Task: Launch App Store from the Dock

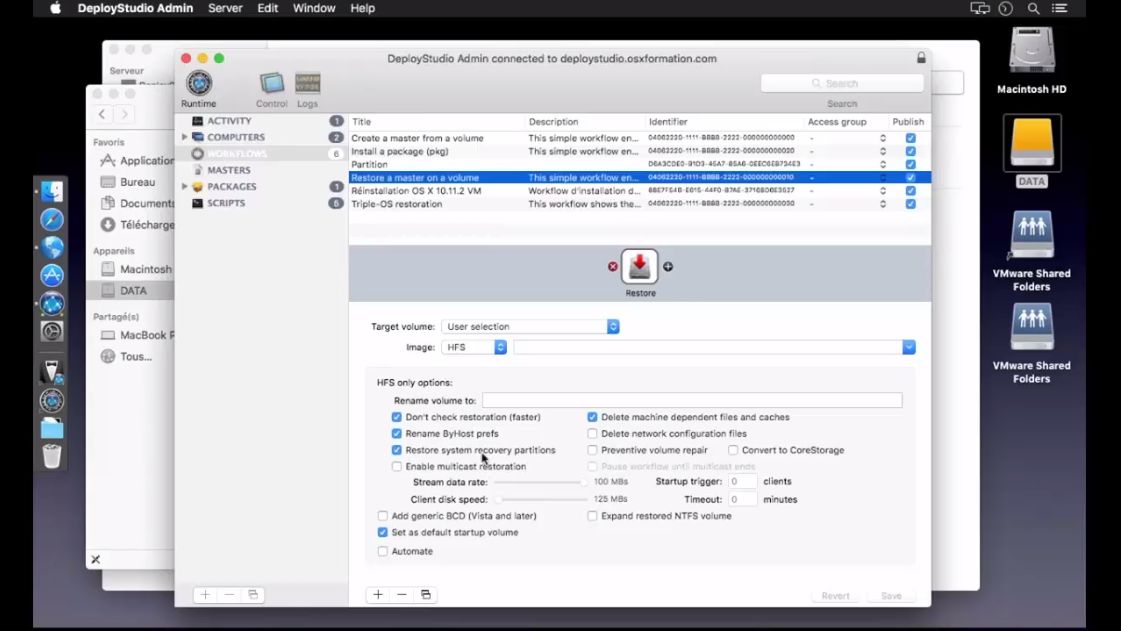Action: (51, 275)
